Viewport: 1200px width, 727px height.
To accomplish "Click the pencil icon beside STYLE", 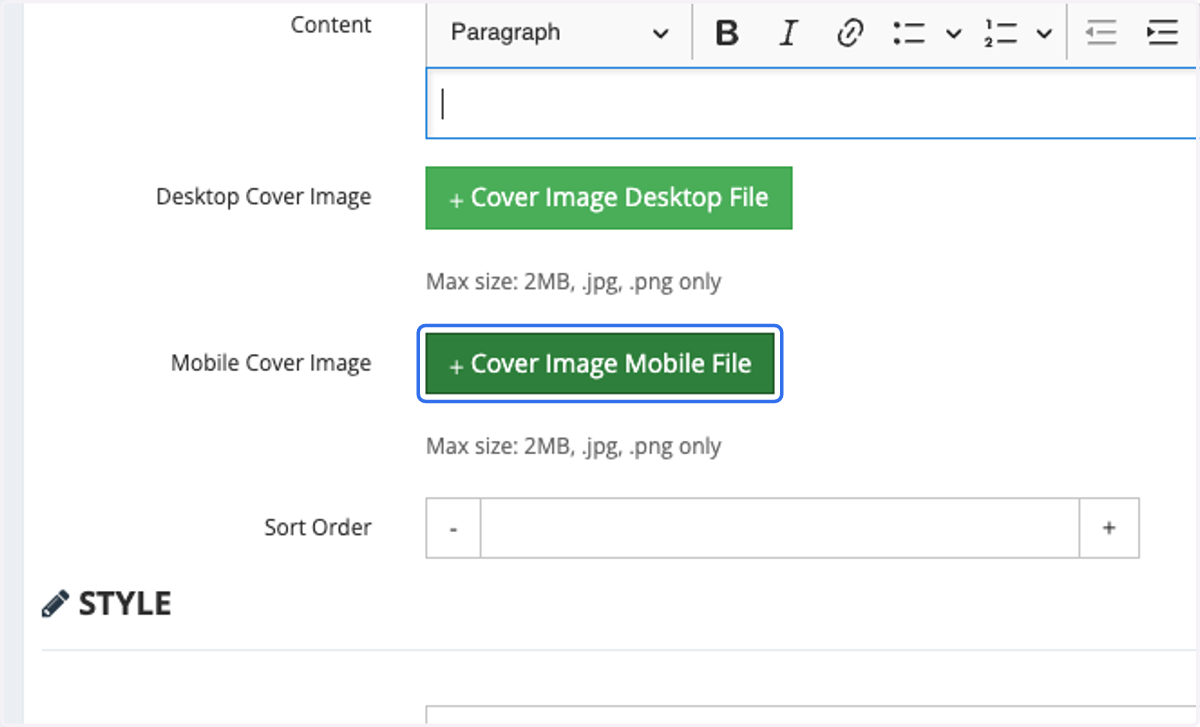I will pos(55,604).
